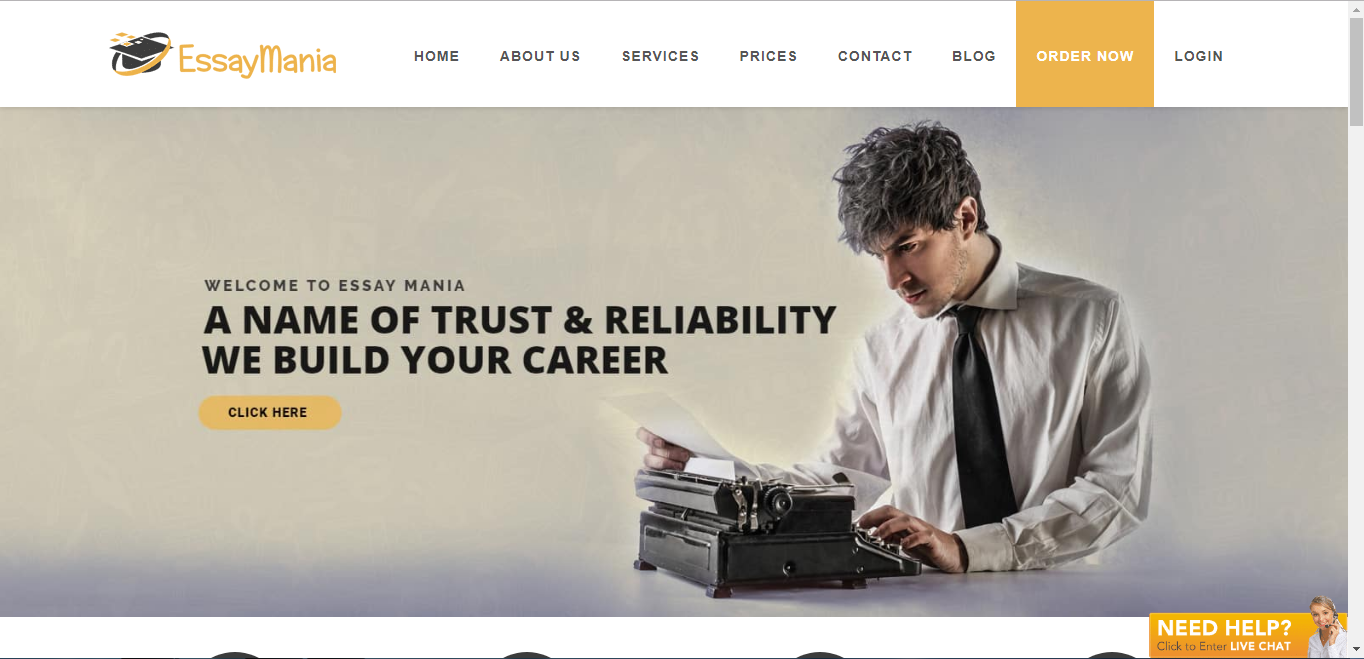The image size is (1364, 659).
Task: Go to the HOME page
Action: pos(437,56)
